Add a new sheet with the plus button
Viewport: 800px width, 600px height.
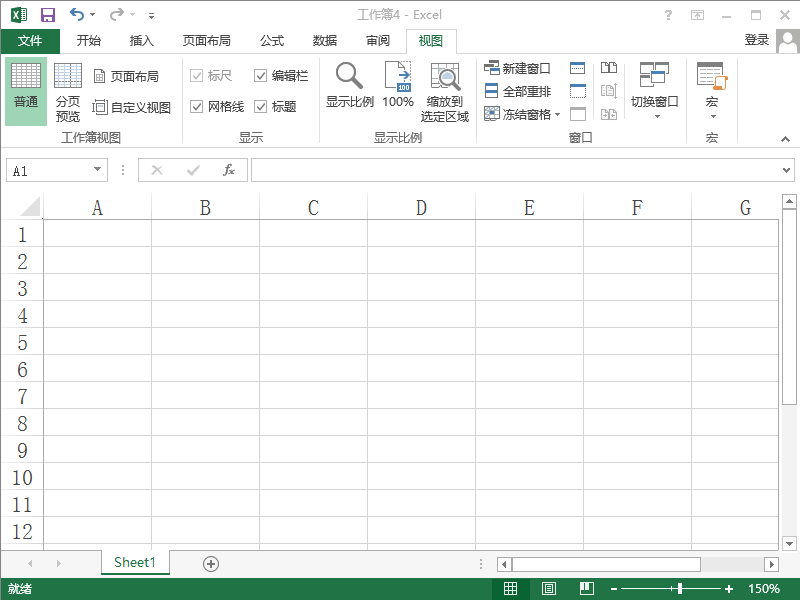210,563
